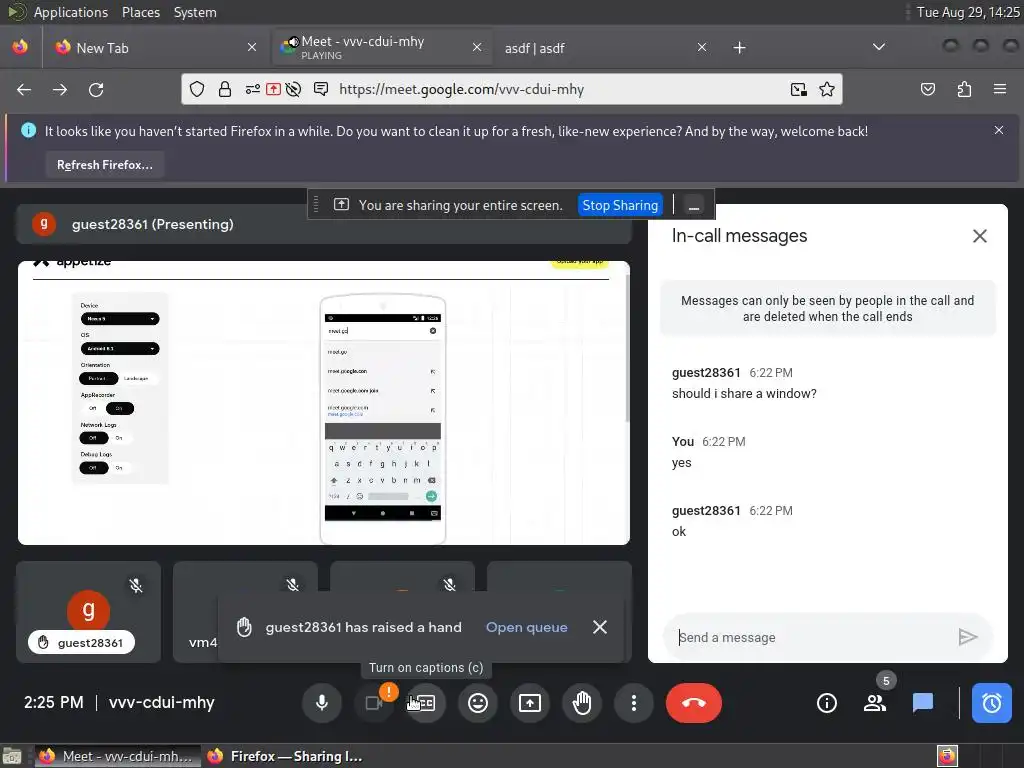
Task: Select the Meet window taskbar item
Action: [118, 756]
